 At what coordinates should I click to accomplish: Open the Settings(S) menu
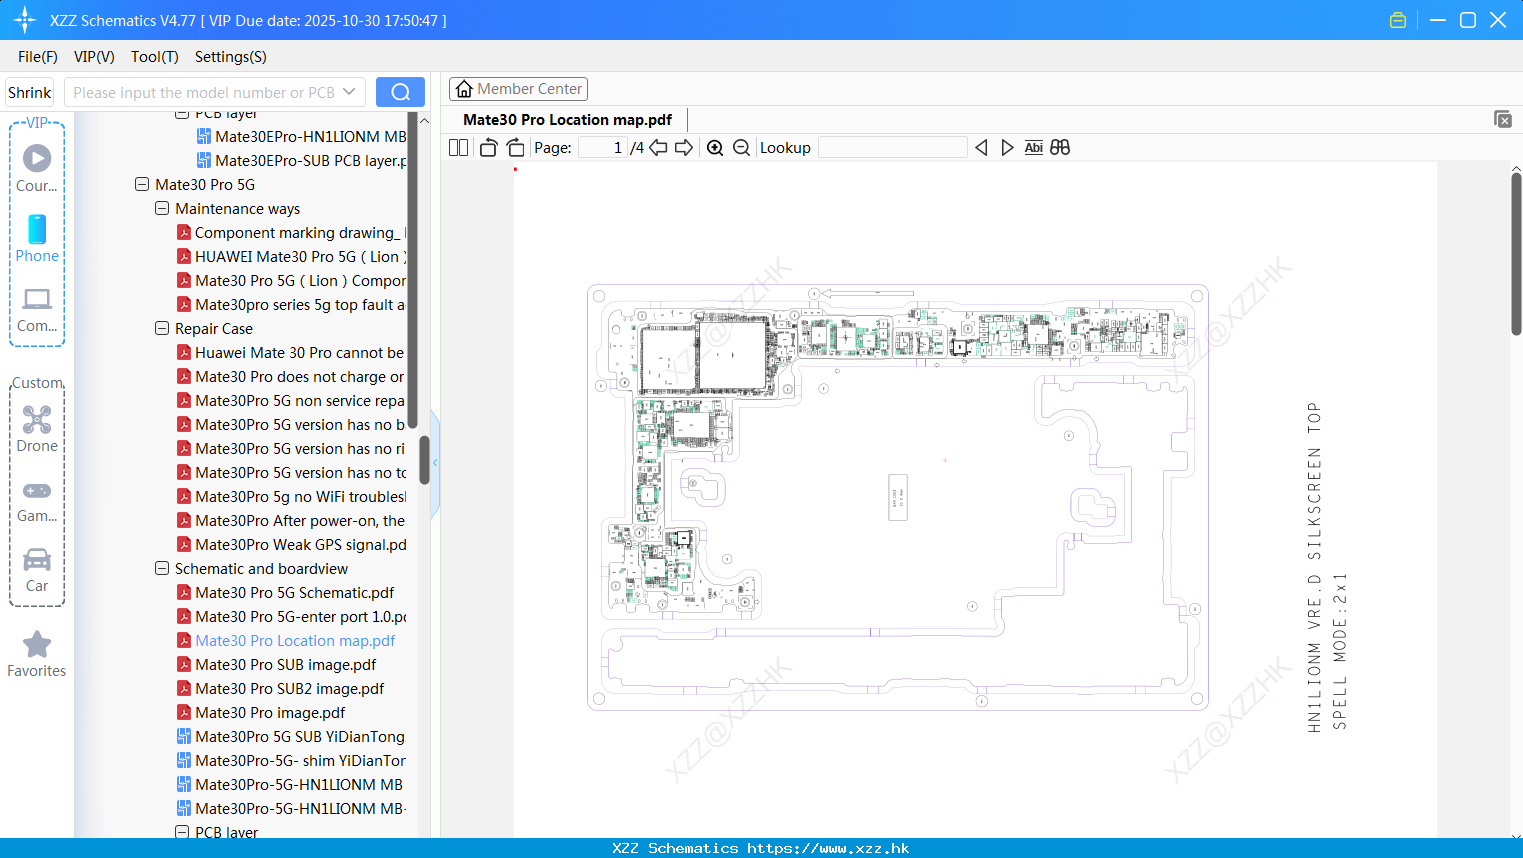[x=231, y=57]
